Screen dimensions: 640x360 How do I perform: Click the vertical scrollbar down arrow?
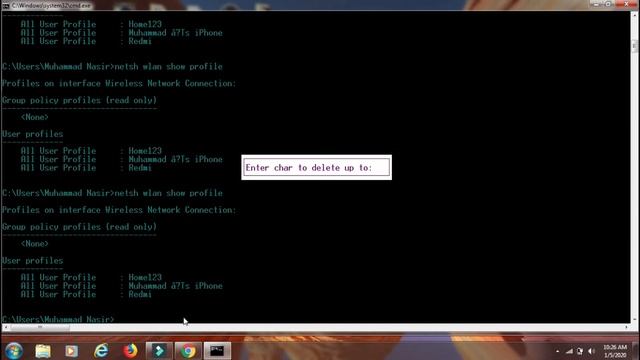pyautogui.click(x=635, y=320)
